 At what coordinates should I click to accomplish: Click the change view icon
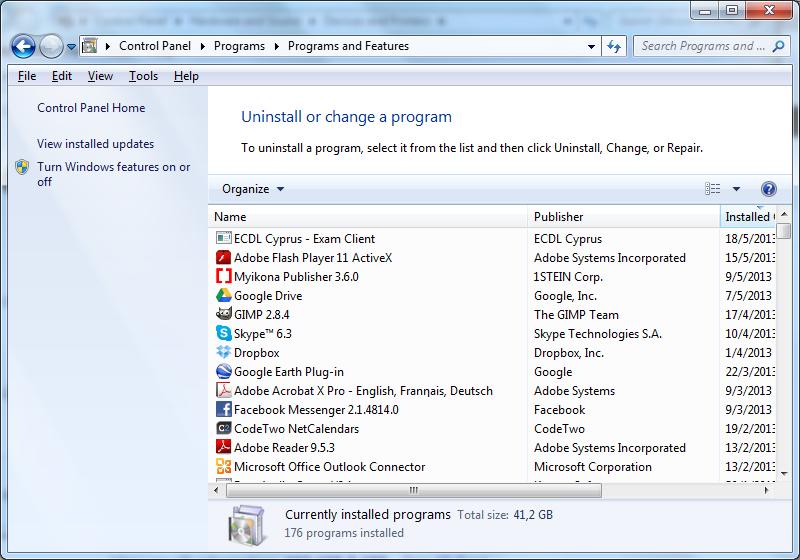pos(712,189)
